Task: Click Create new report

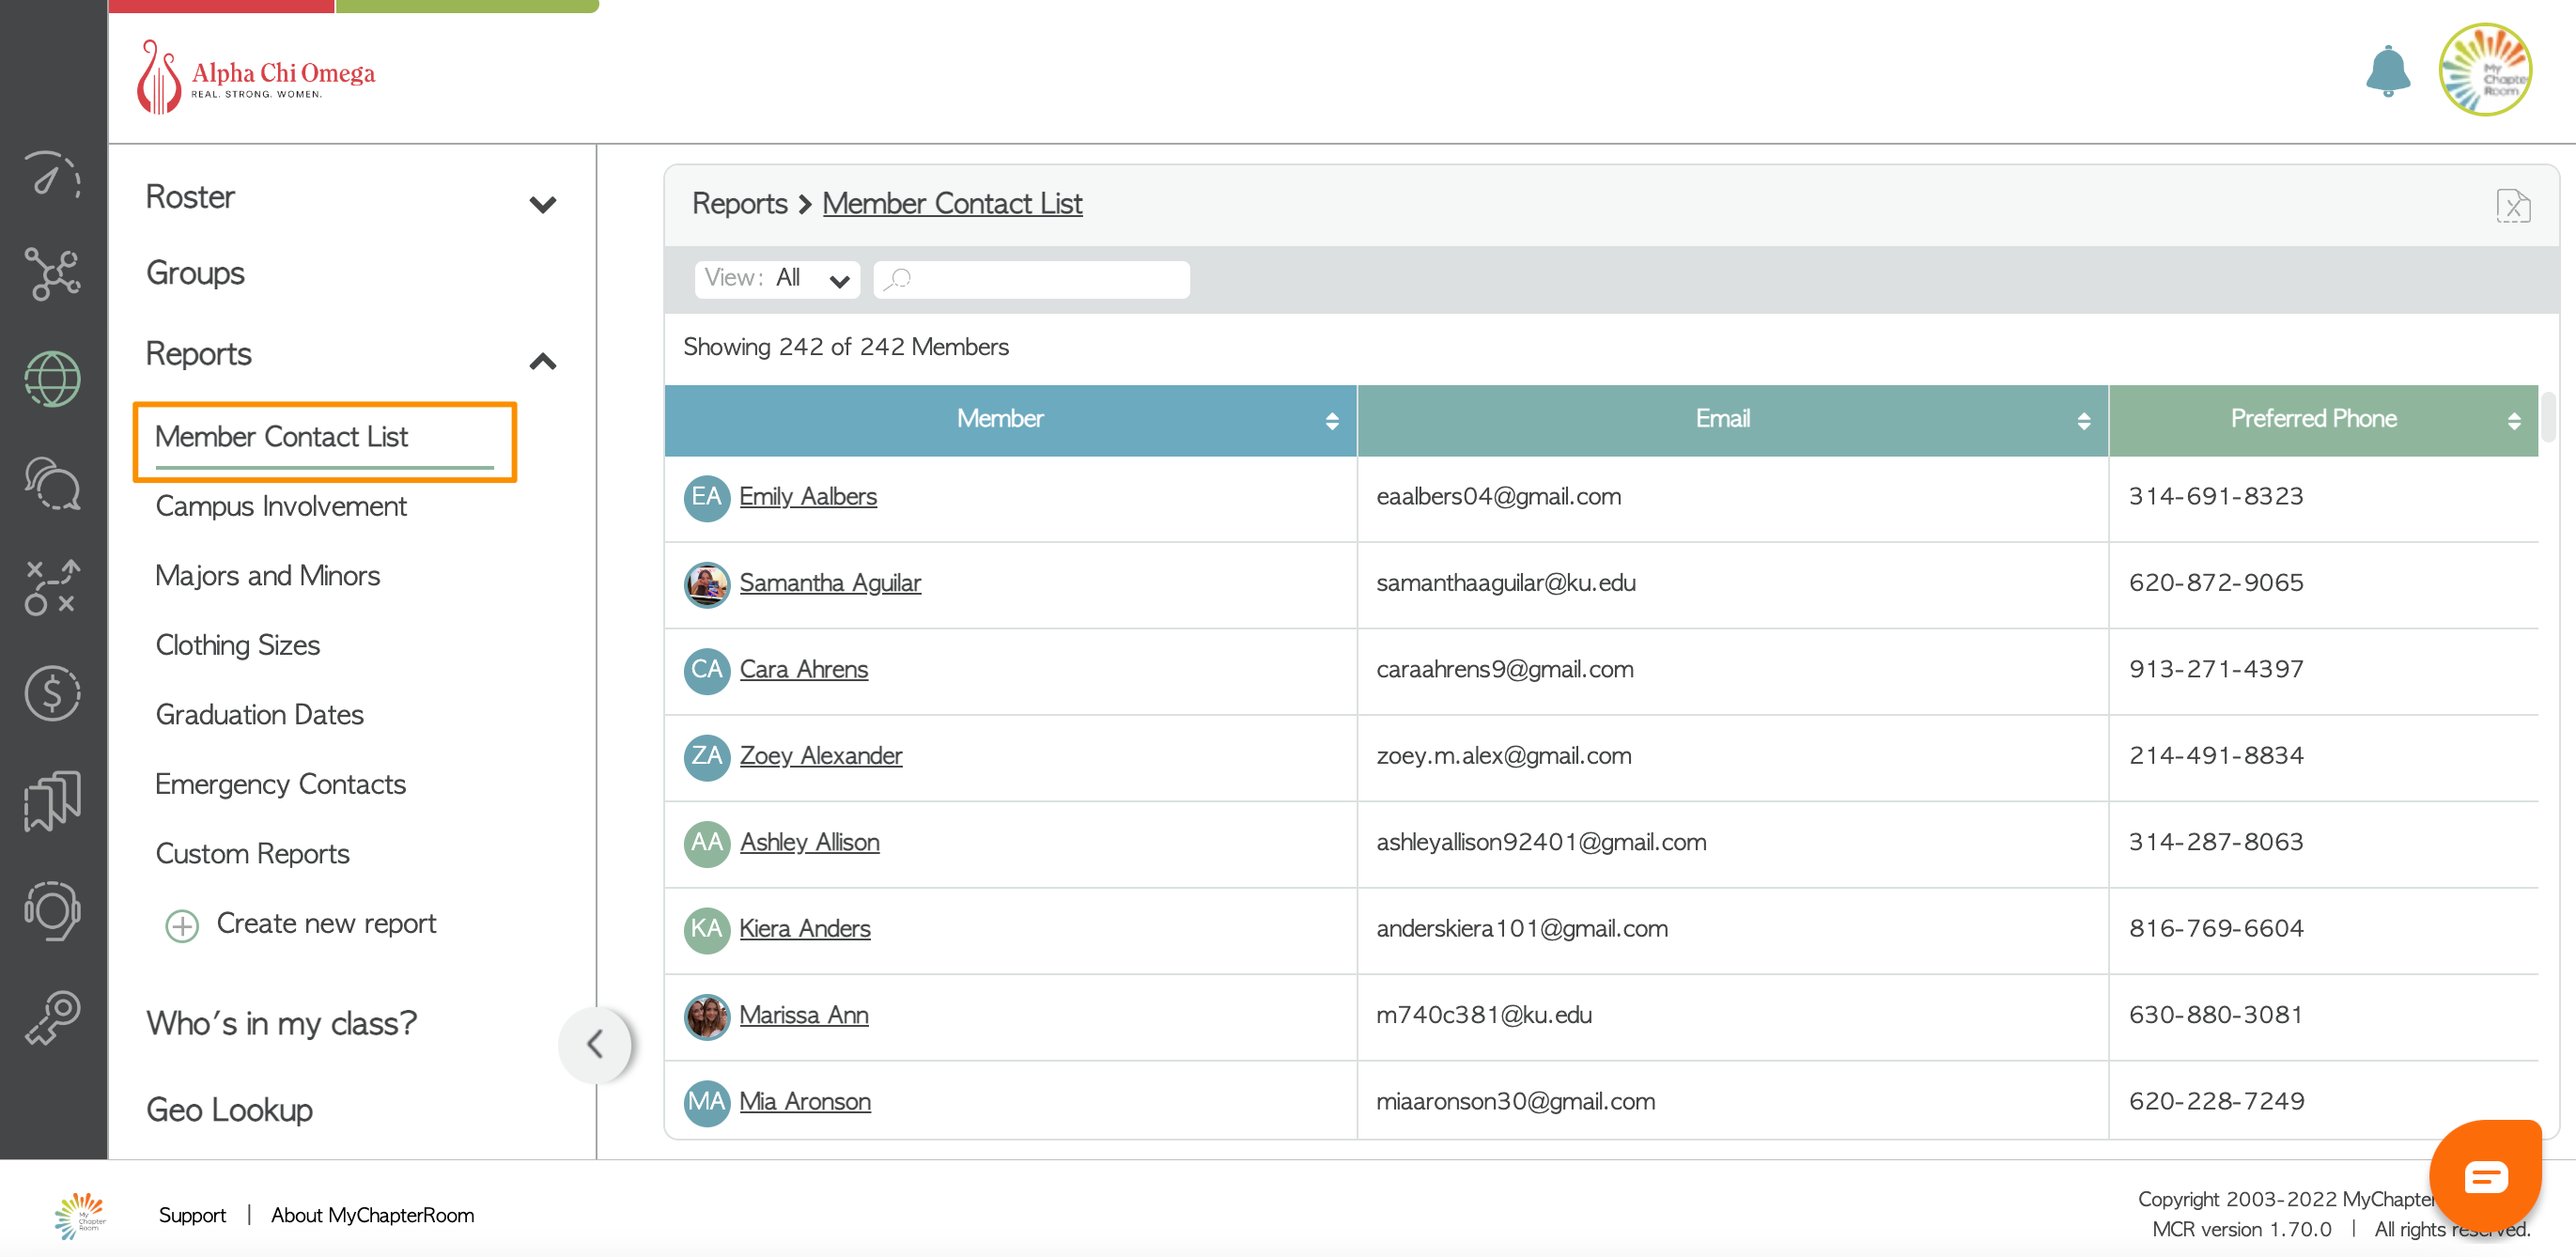Action: [x=325, y=923]
